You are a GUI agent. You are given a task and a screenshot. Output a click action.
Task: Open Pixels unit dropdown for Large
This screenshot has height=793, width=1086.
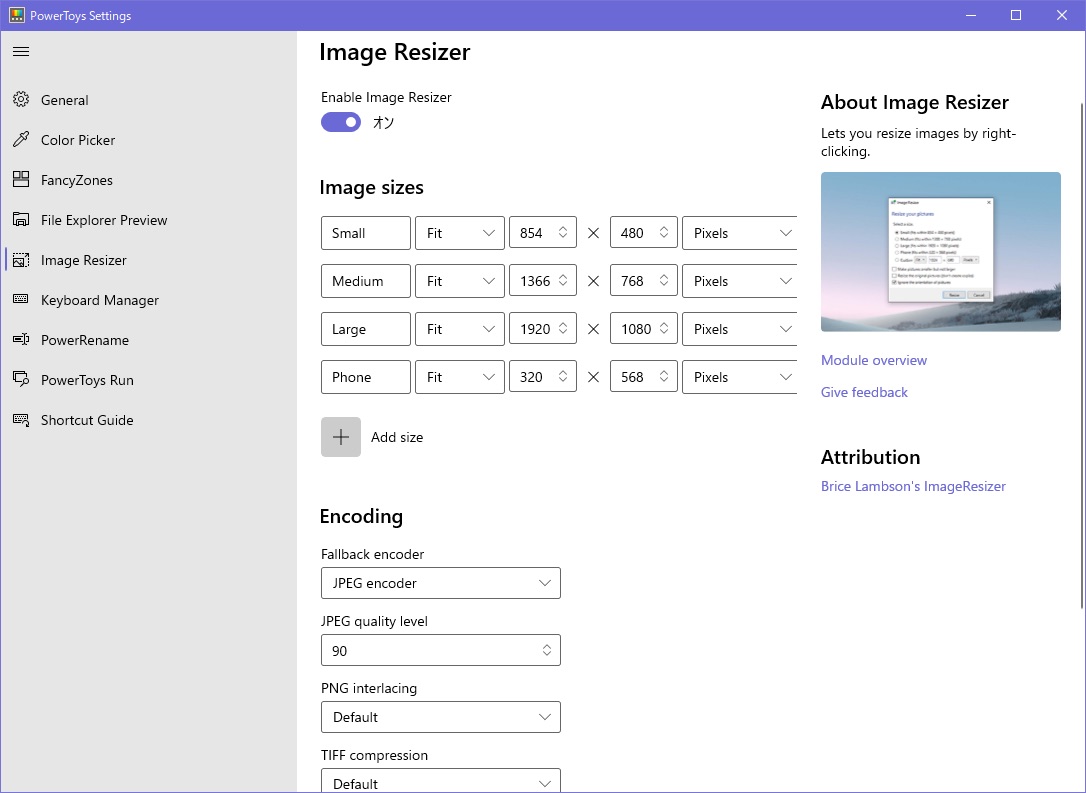[x=740, y=329]
